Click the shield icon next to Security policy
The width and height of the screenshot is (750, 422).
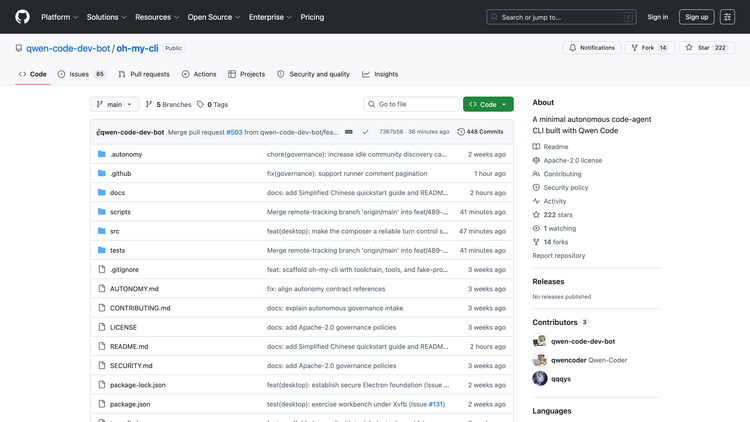pyautogui.click(x=536, y=188)
